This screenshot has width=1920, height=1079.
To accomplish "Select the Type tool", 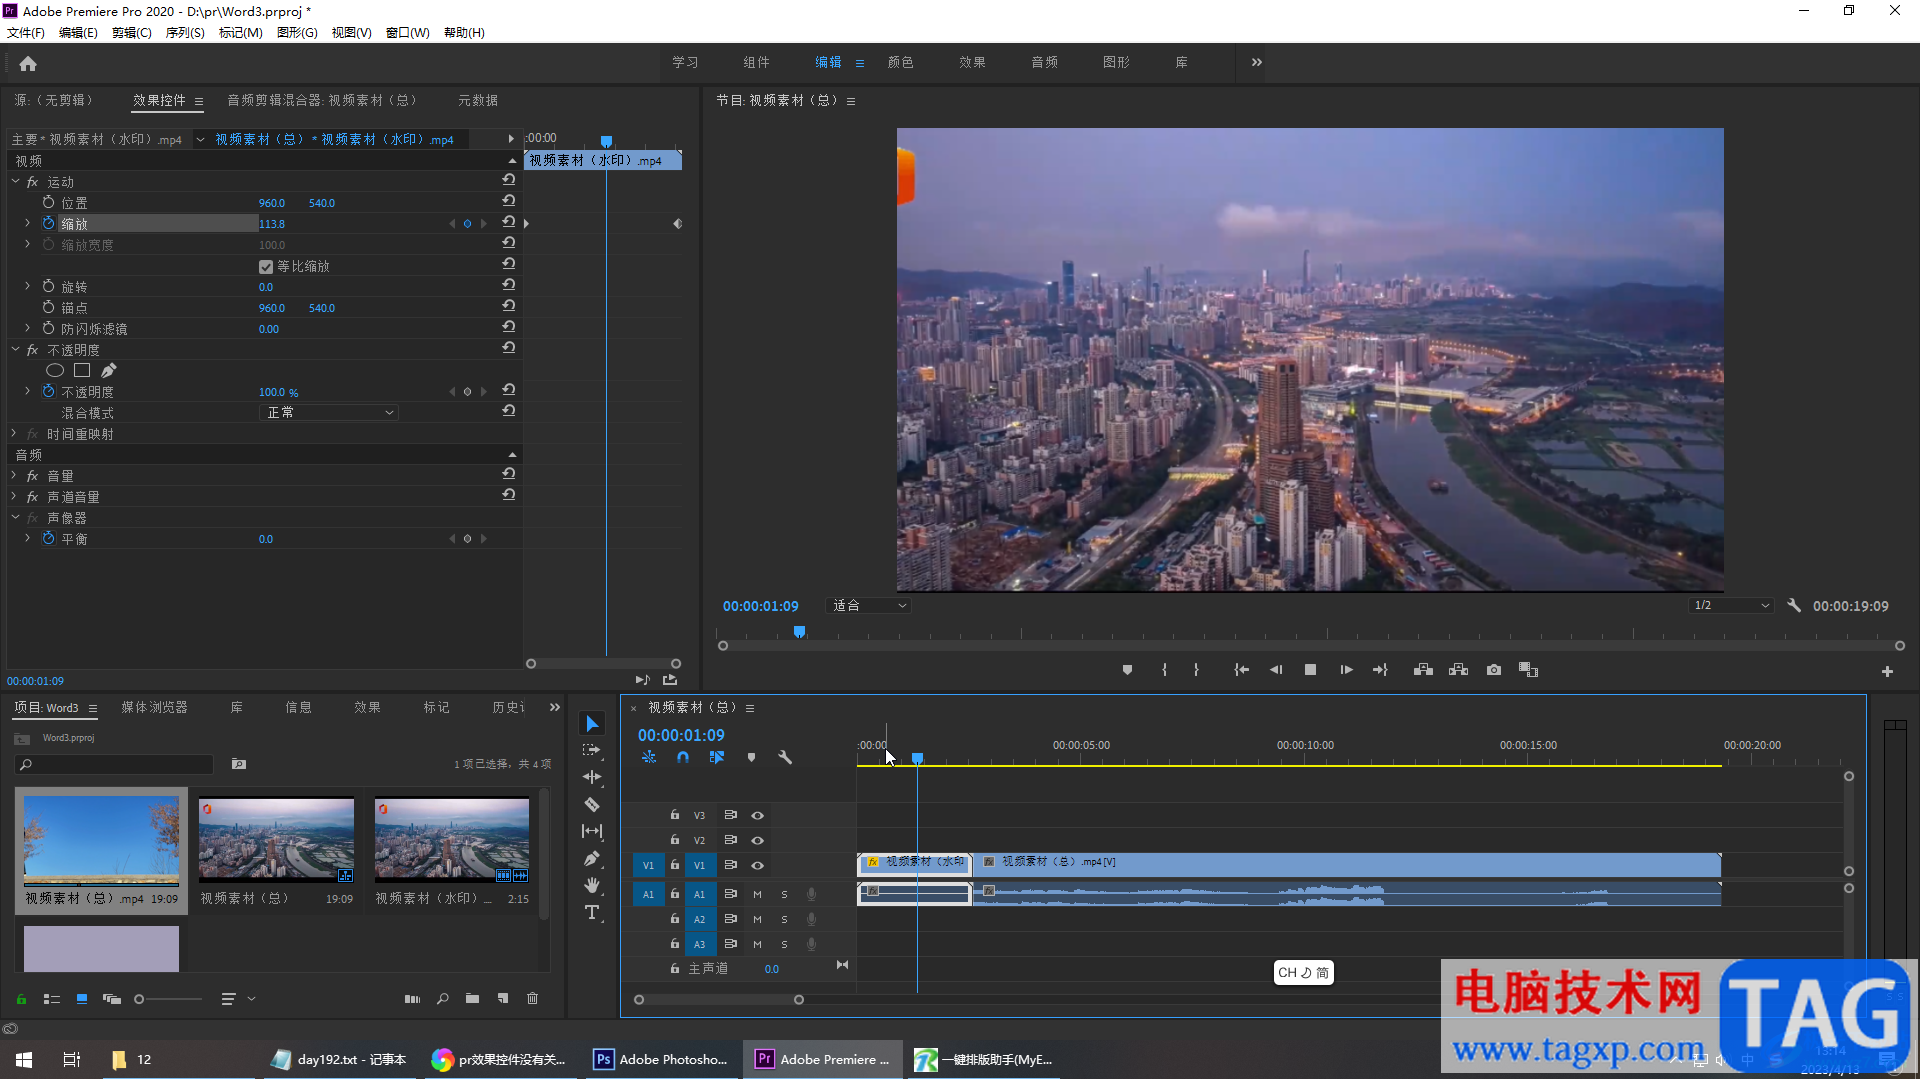I will (592, 912).
